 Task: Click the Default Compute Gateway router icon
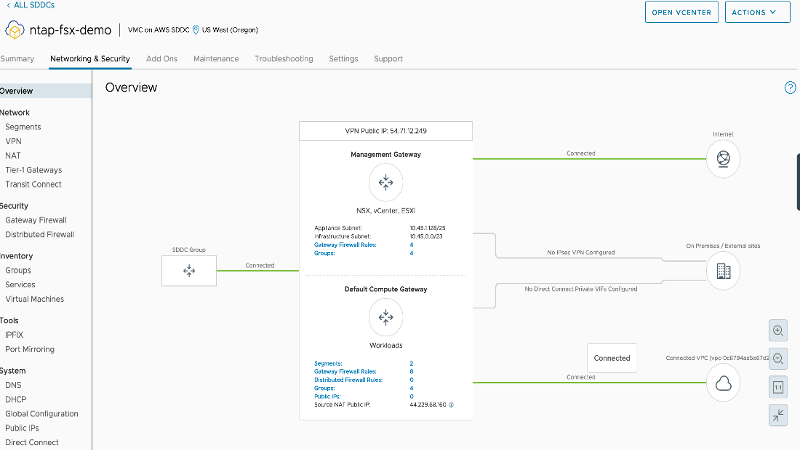385,318
